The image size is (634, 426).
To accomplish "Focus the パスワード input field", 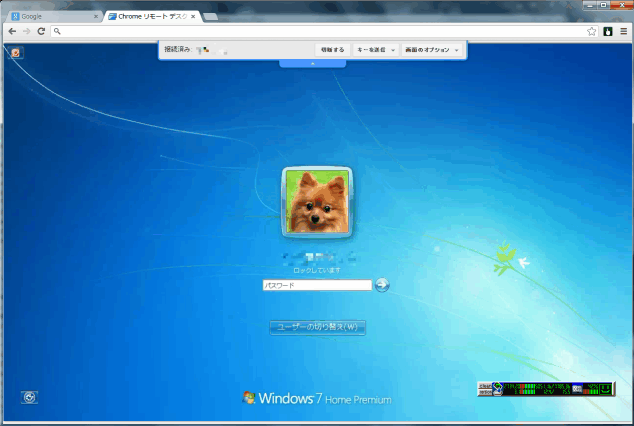I will pyautogui.click(x=317, y=285).
